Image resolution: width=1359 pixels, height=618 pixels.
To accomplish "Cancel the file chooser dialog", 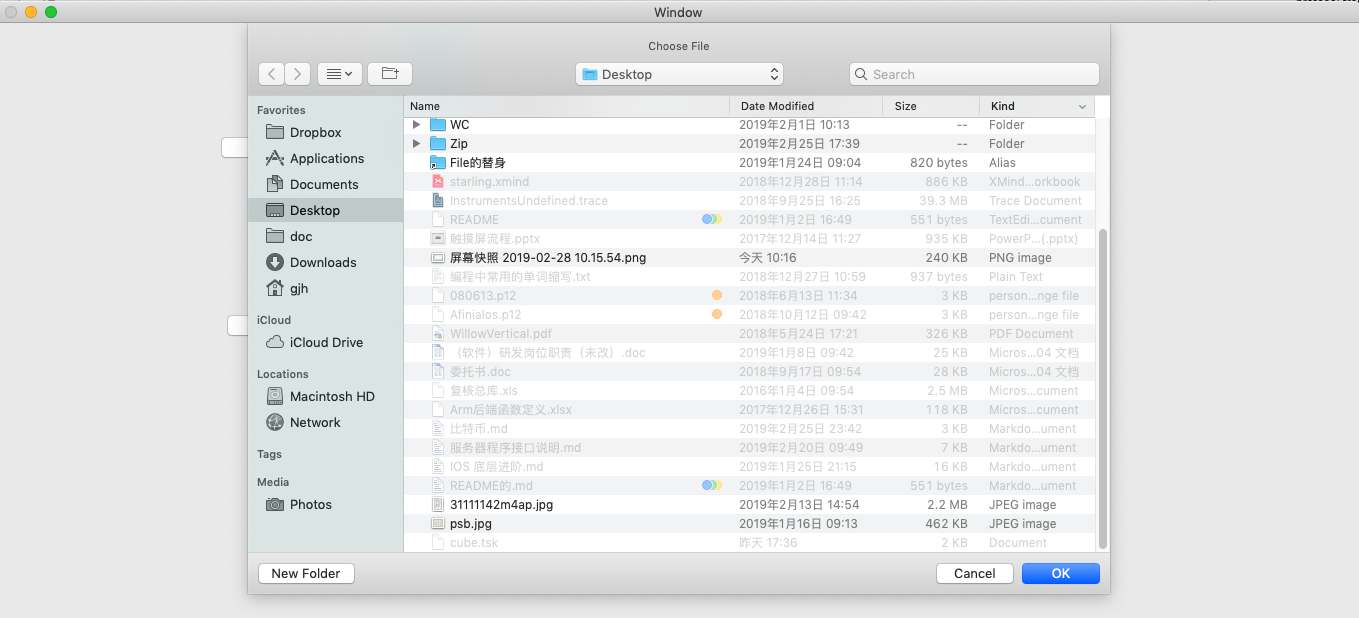I will [x=974, y=573].
